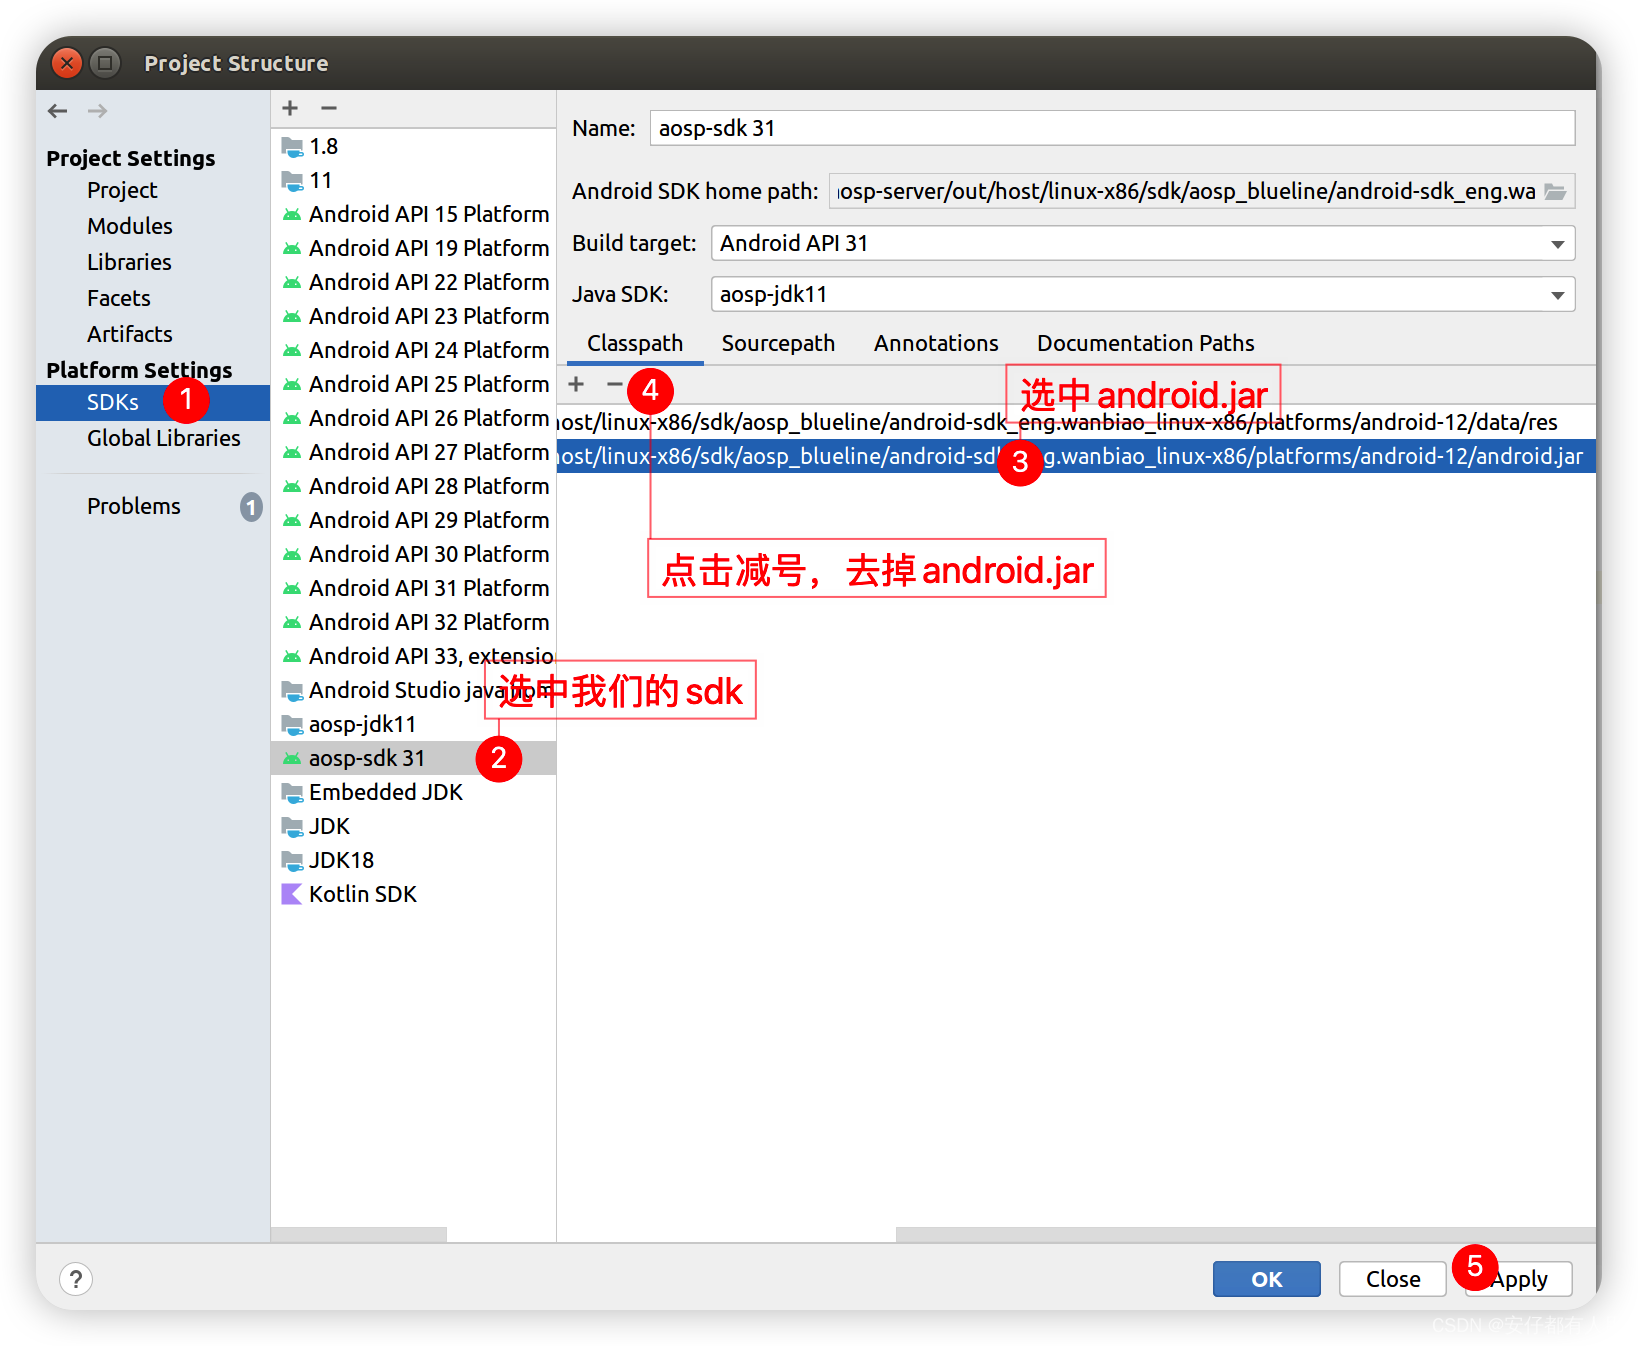Click the Problems count badge
The height and width of the screenshot is (1346, 1638).
pyautogui.click(x=251, y=507)
